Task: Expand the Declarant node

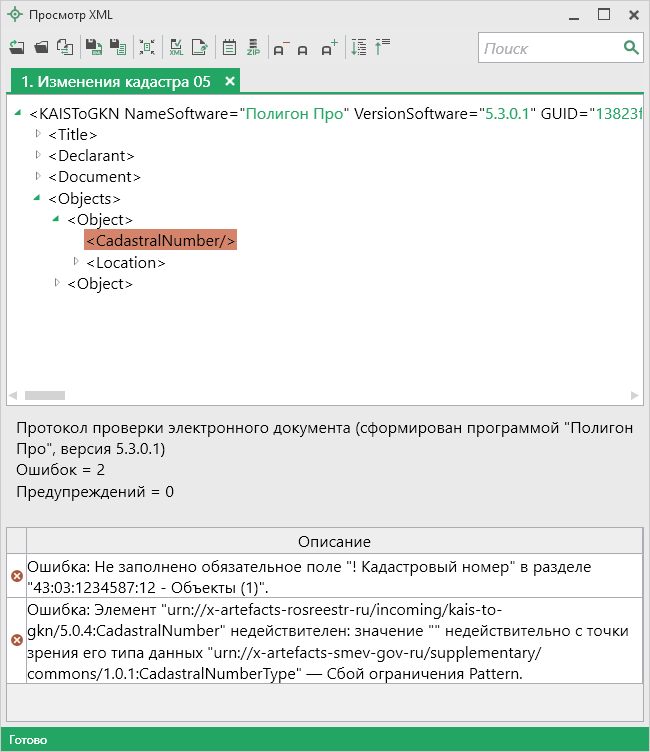Action: (x=38, y=155)
